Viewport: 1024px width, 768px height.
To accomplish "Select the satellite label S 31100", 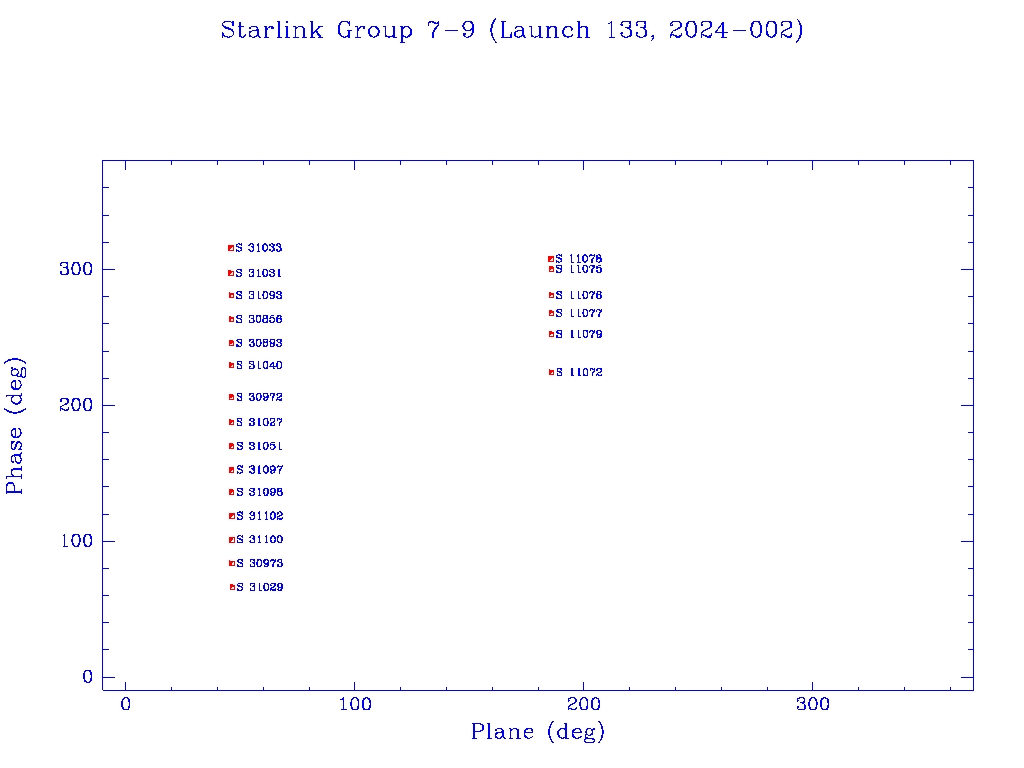I will [x=260, y=539].
